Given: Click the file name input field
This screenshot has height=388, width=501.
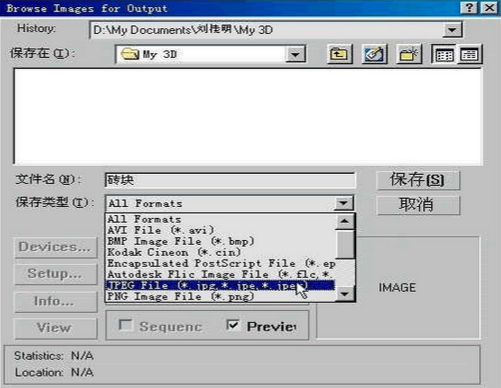Looking at the screenshot, I should (230, 180).
